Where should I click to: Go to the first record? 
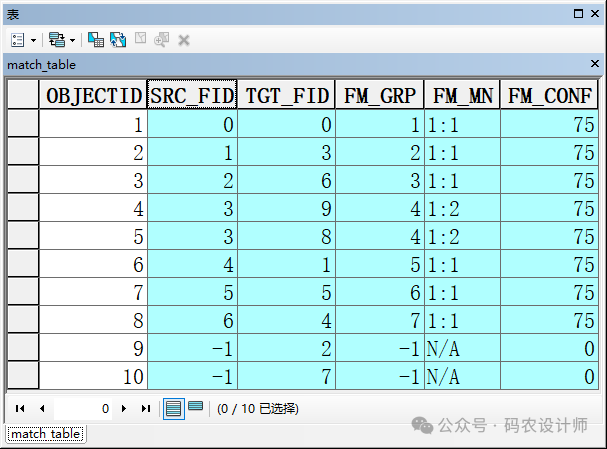19,409
